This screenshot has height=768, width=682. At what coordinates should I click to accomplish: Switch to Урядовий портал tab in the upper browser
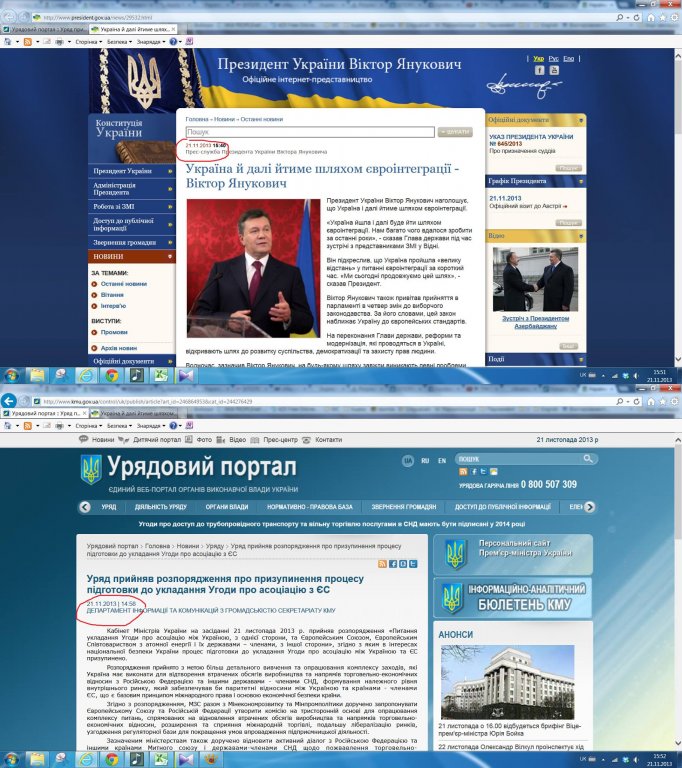coord(44,30)
